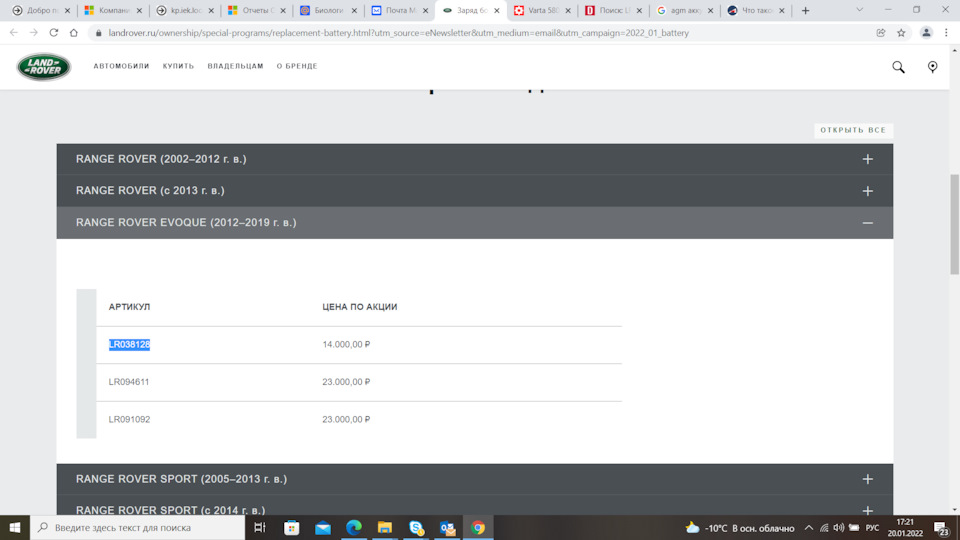Open the КУПИТЬ menu
Image resolution: width=960 pixels, height=540 pixels.
(178, 66)
